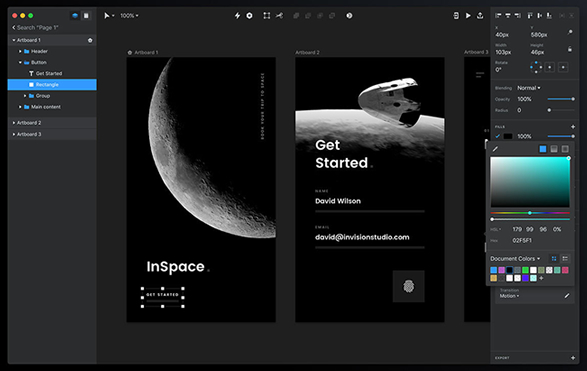Open the Document Colors dropdown

pos(515,259)
